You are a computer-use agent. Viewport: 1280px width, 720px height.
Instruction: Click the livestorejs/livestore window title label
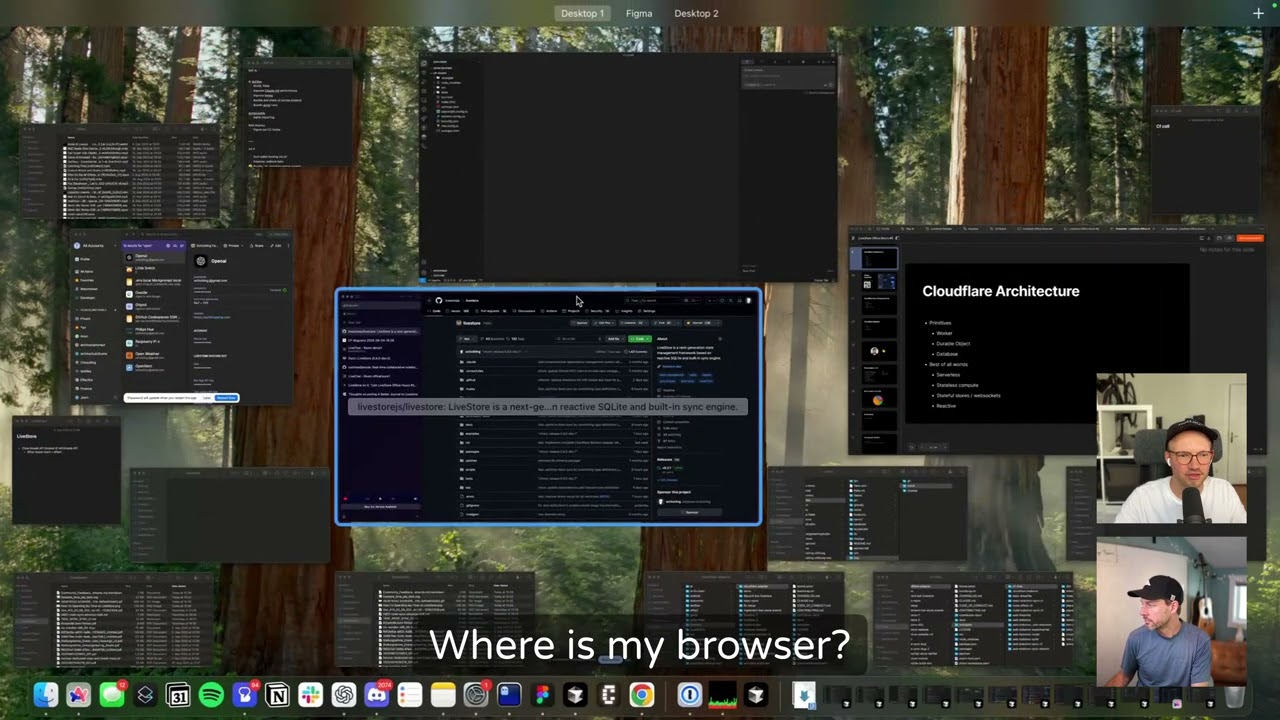pyautogui.click(x=547, y=407)
